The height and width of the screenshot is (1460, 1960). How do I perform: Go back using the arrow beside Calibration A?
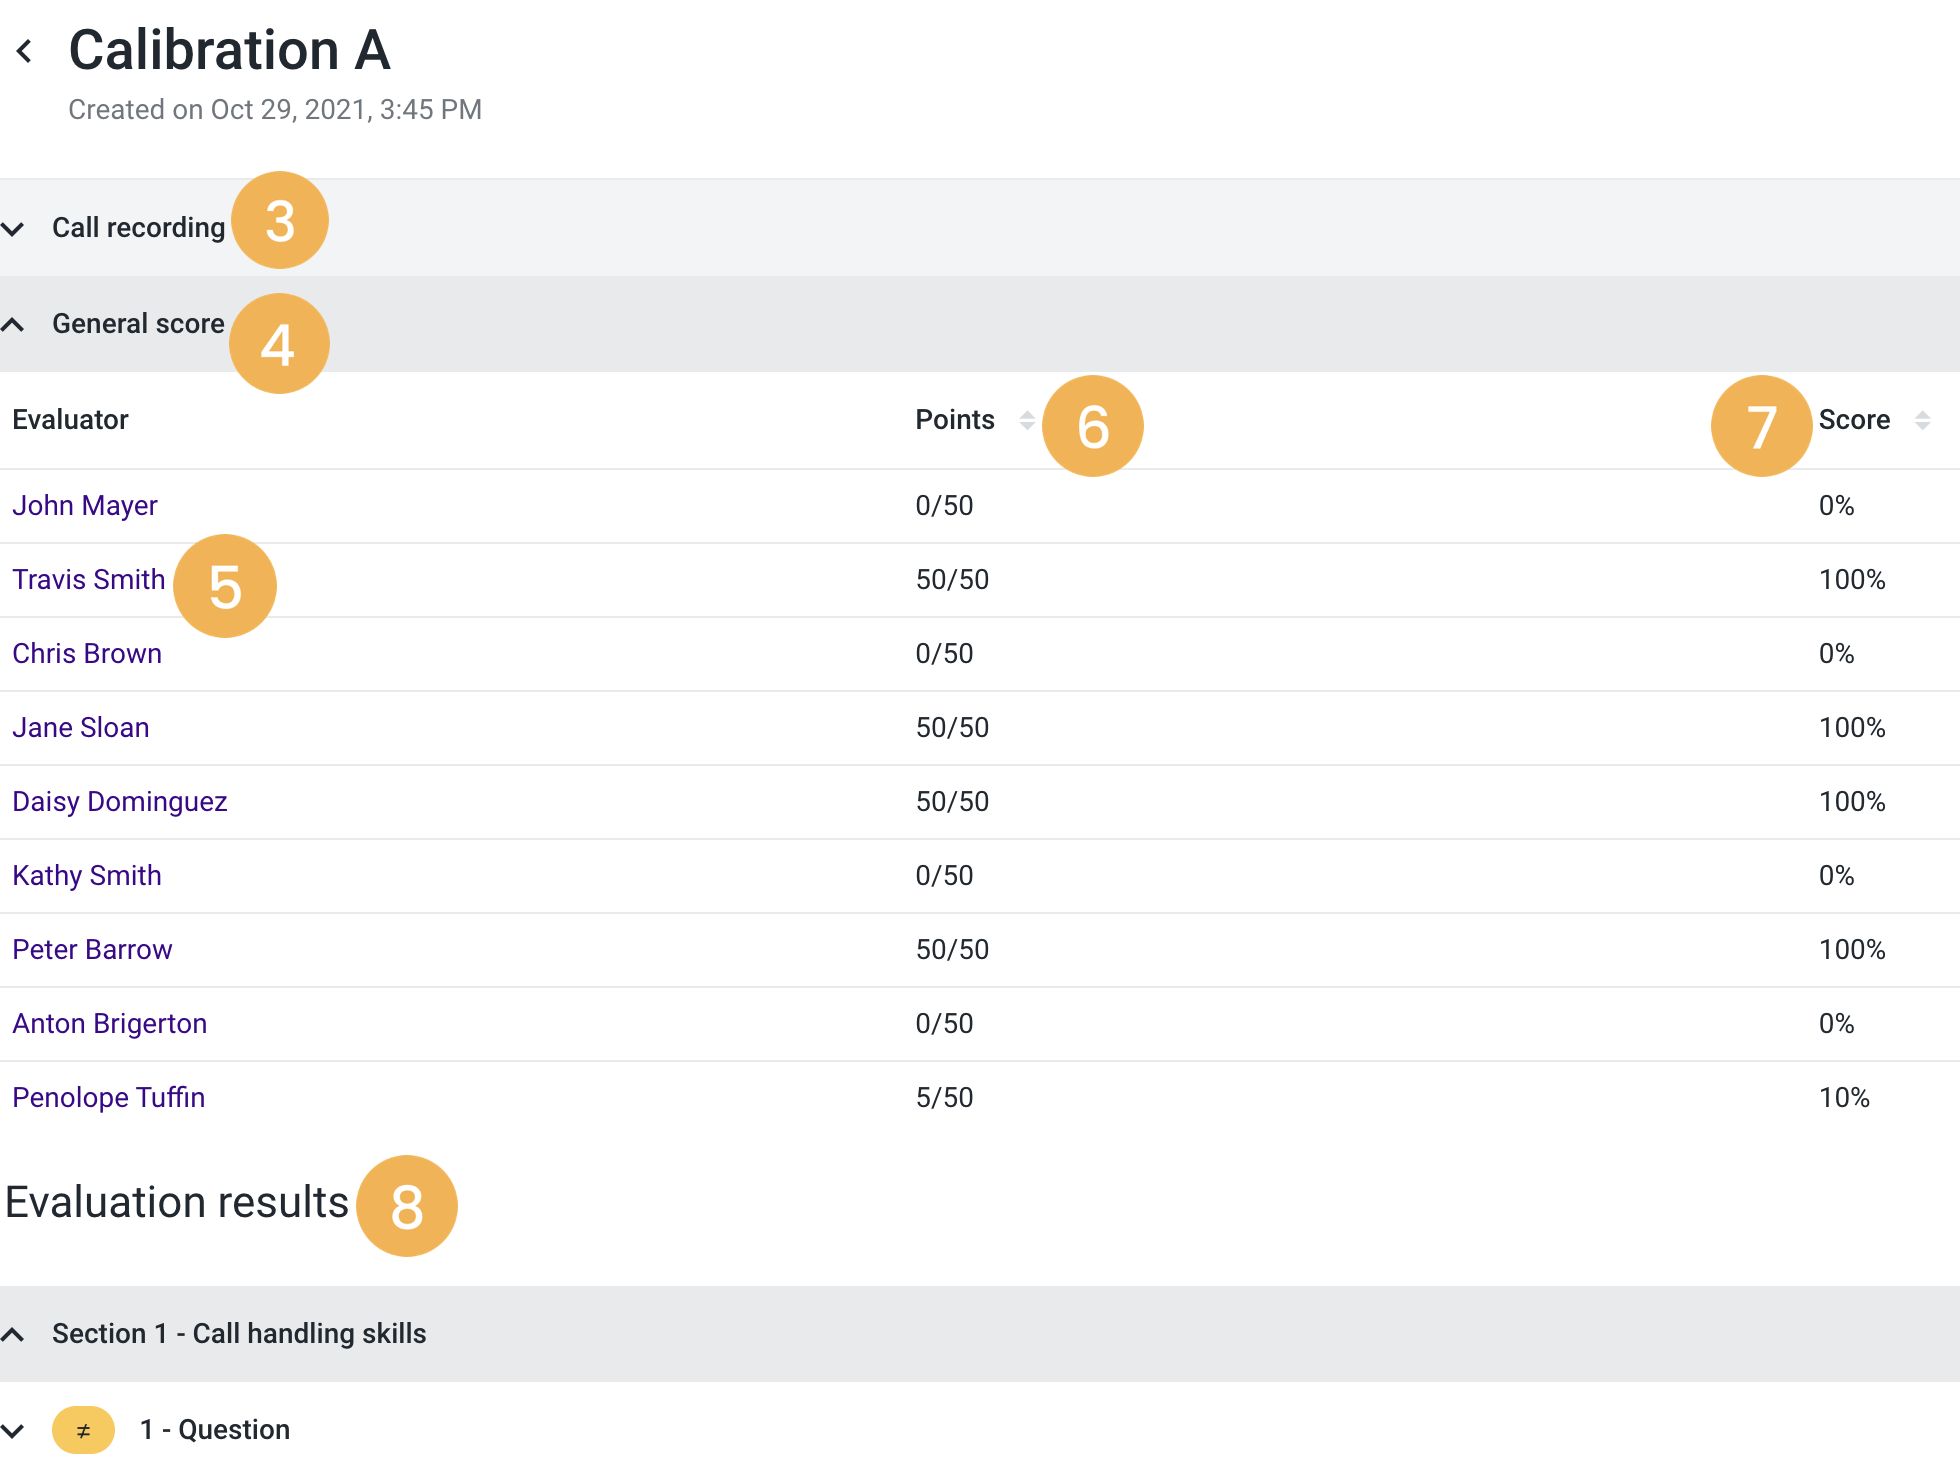pyautogui.click(x=25, y=51)
